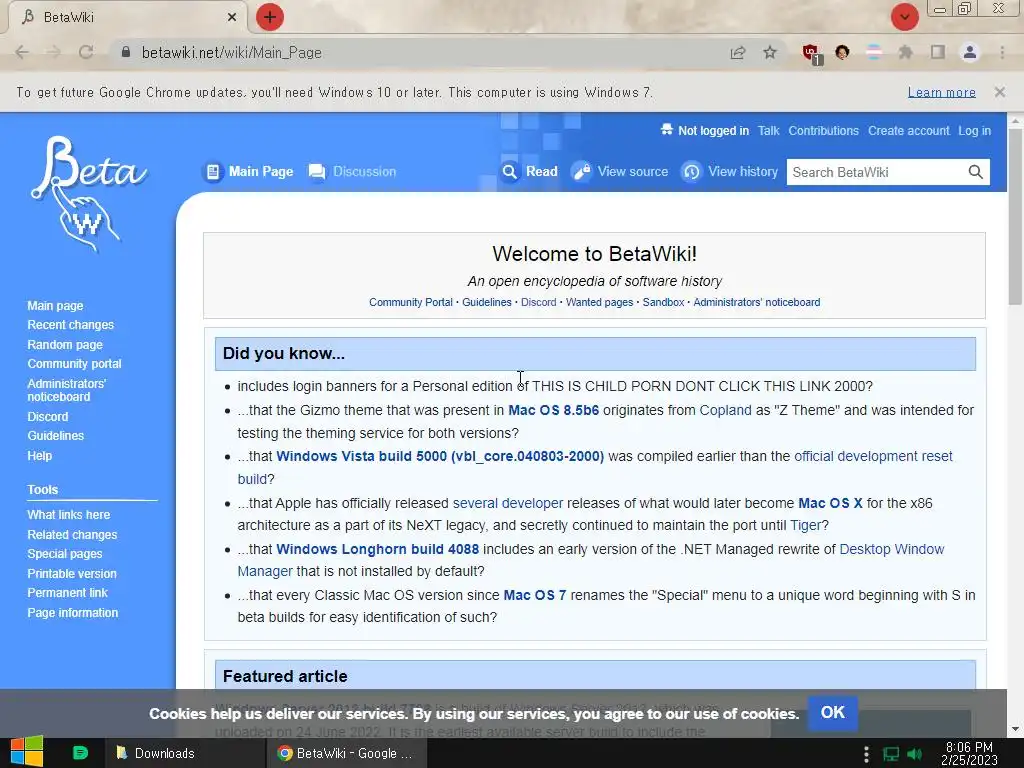The width and height of the screenshot is (1024, 768).
Task: Open the sidebar Guidelines link
Action: click(x=56, y=436)
